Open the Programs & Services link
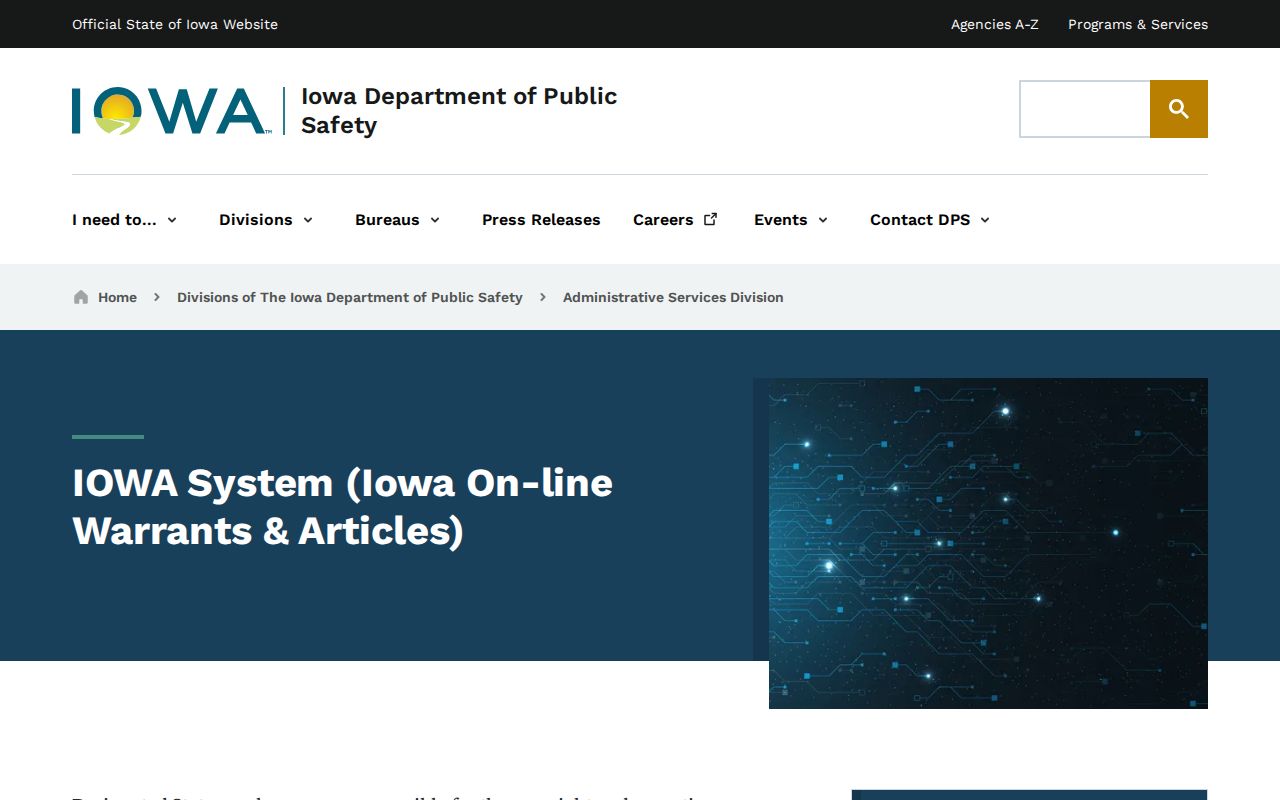Image resolution: width=1280 pixels, height=800 pixels. click(1138, 24)
